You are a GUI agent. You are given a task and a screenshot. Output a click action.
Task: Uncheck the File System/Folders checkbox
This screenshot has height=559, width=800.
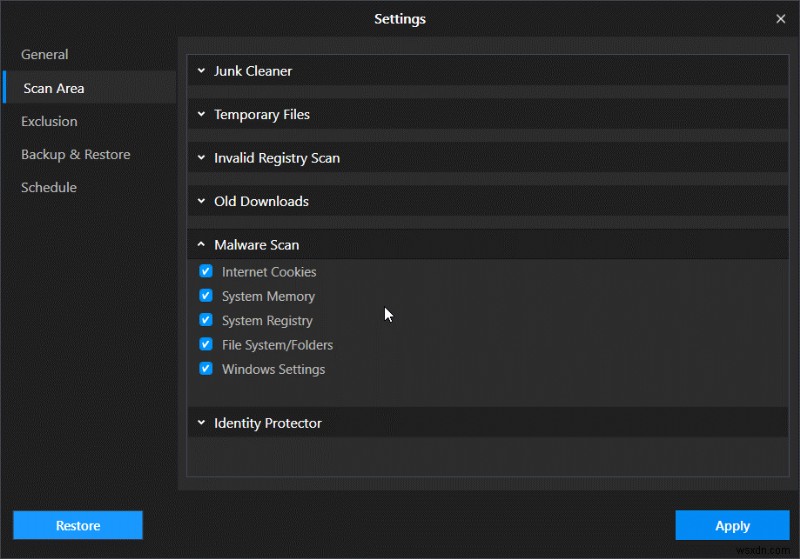coord(206,344)
